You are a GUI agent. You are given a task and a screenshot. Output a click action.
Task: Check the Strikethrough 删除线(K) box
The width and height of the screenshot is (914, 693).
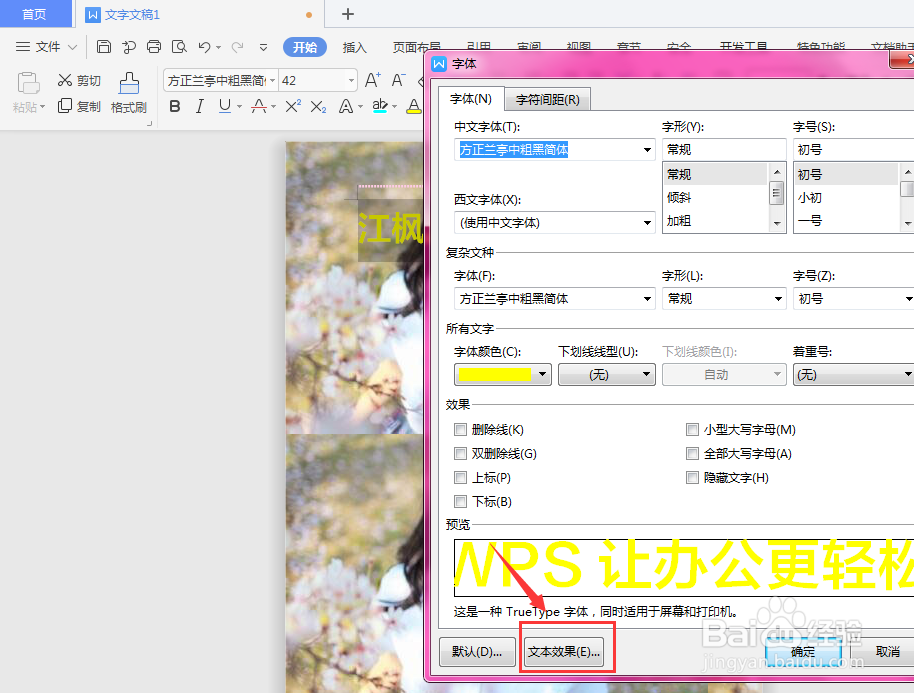460,430
